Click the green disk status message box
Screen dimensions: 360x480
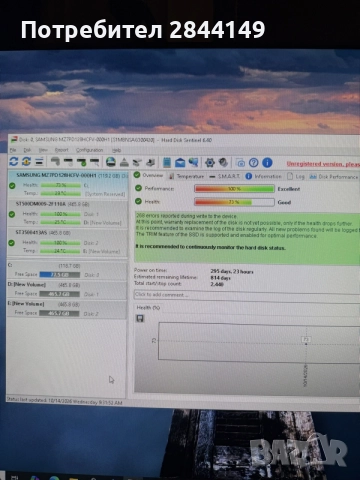click(x=247, y=238)
